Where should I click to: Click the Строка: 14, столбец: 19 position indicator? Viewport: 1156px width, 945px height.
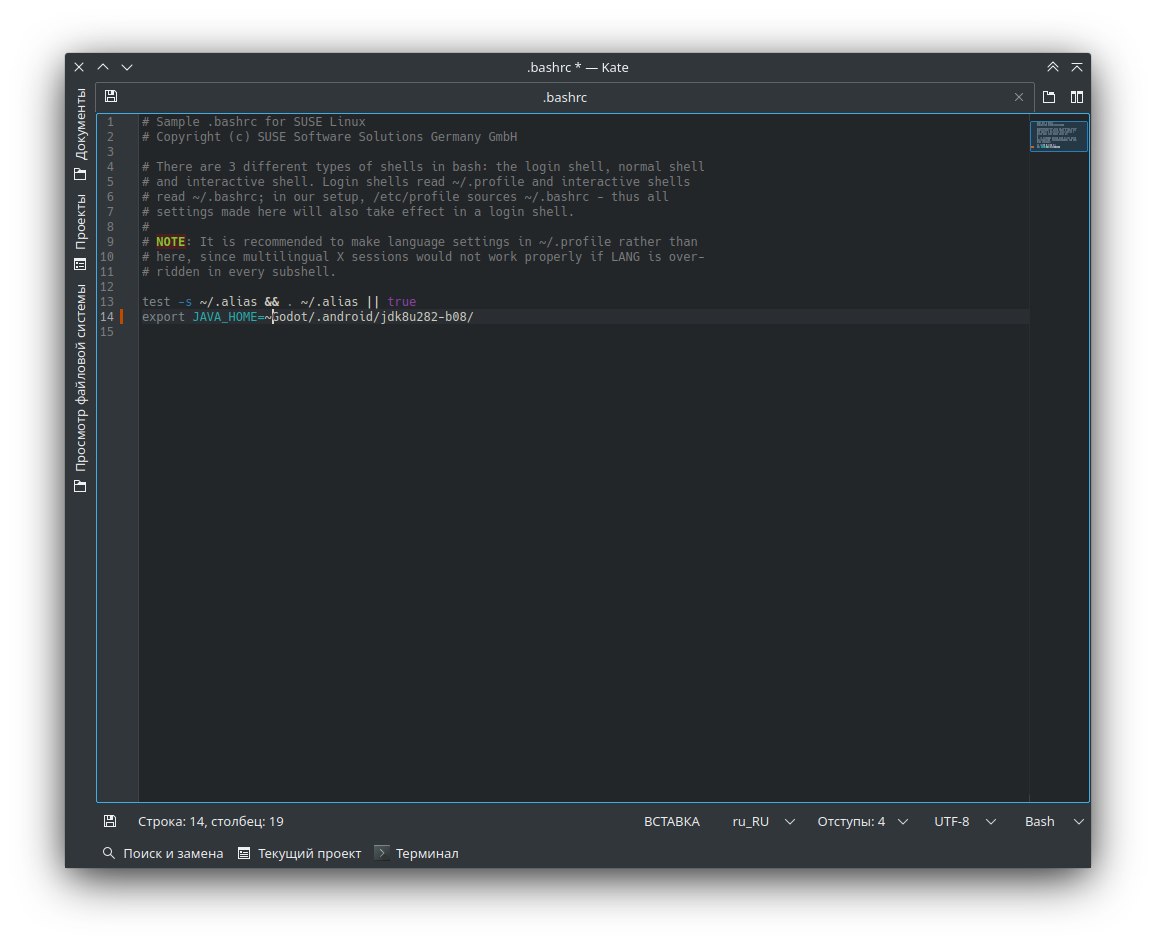point(211,821)
